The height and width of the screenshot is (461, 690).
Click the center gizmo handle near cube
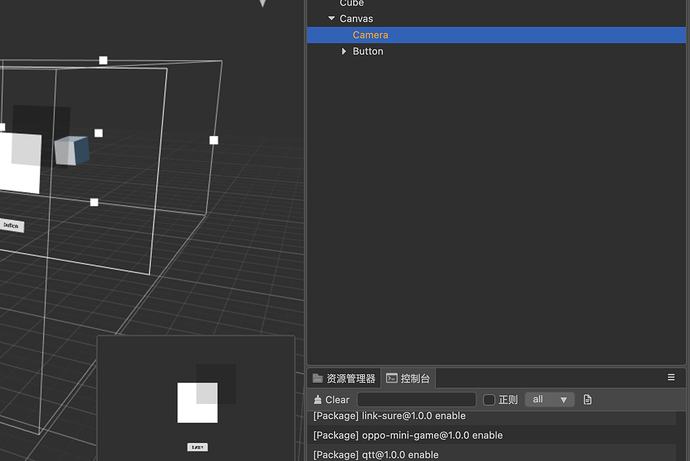click(x=99, y=133)
